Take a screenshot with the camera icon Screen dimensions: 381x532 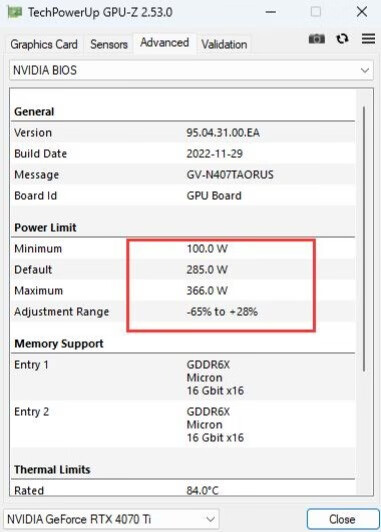[316, 39]
